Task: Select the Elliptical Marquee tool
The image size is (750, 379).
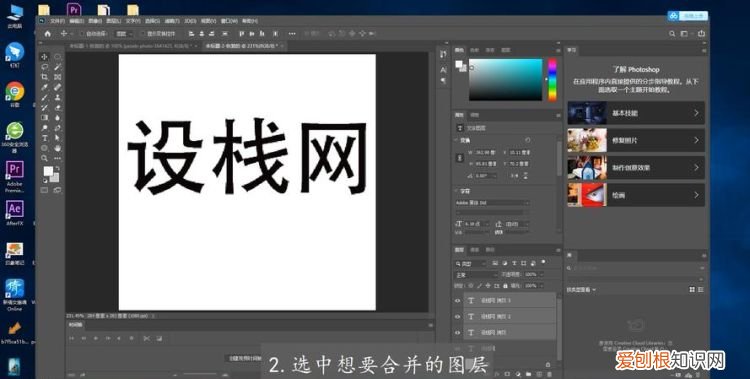Action: (57, 56)
